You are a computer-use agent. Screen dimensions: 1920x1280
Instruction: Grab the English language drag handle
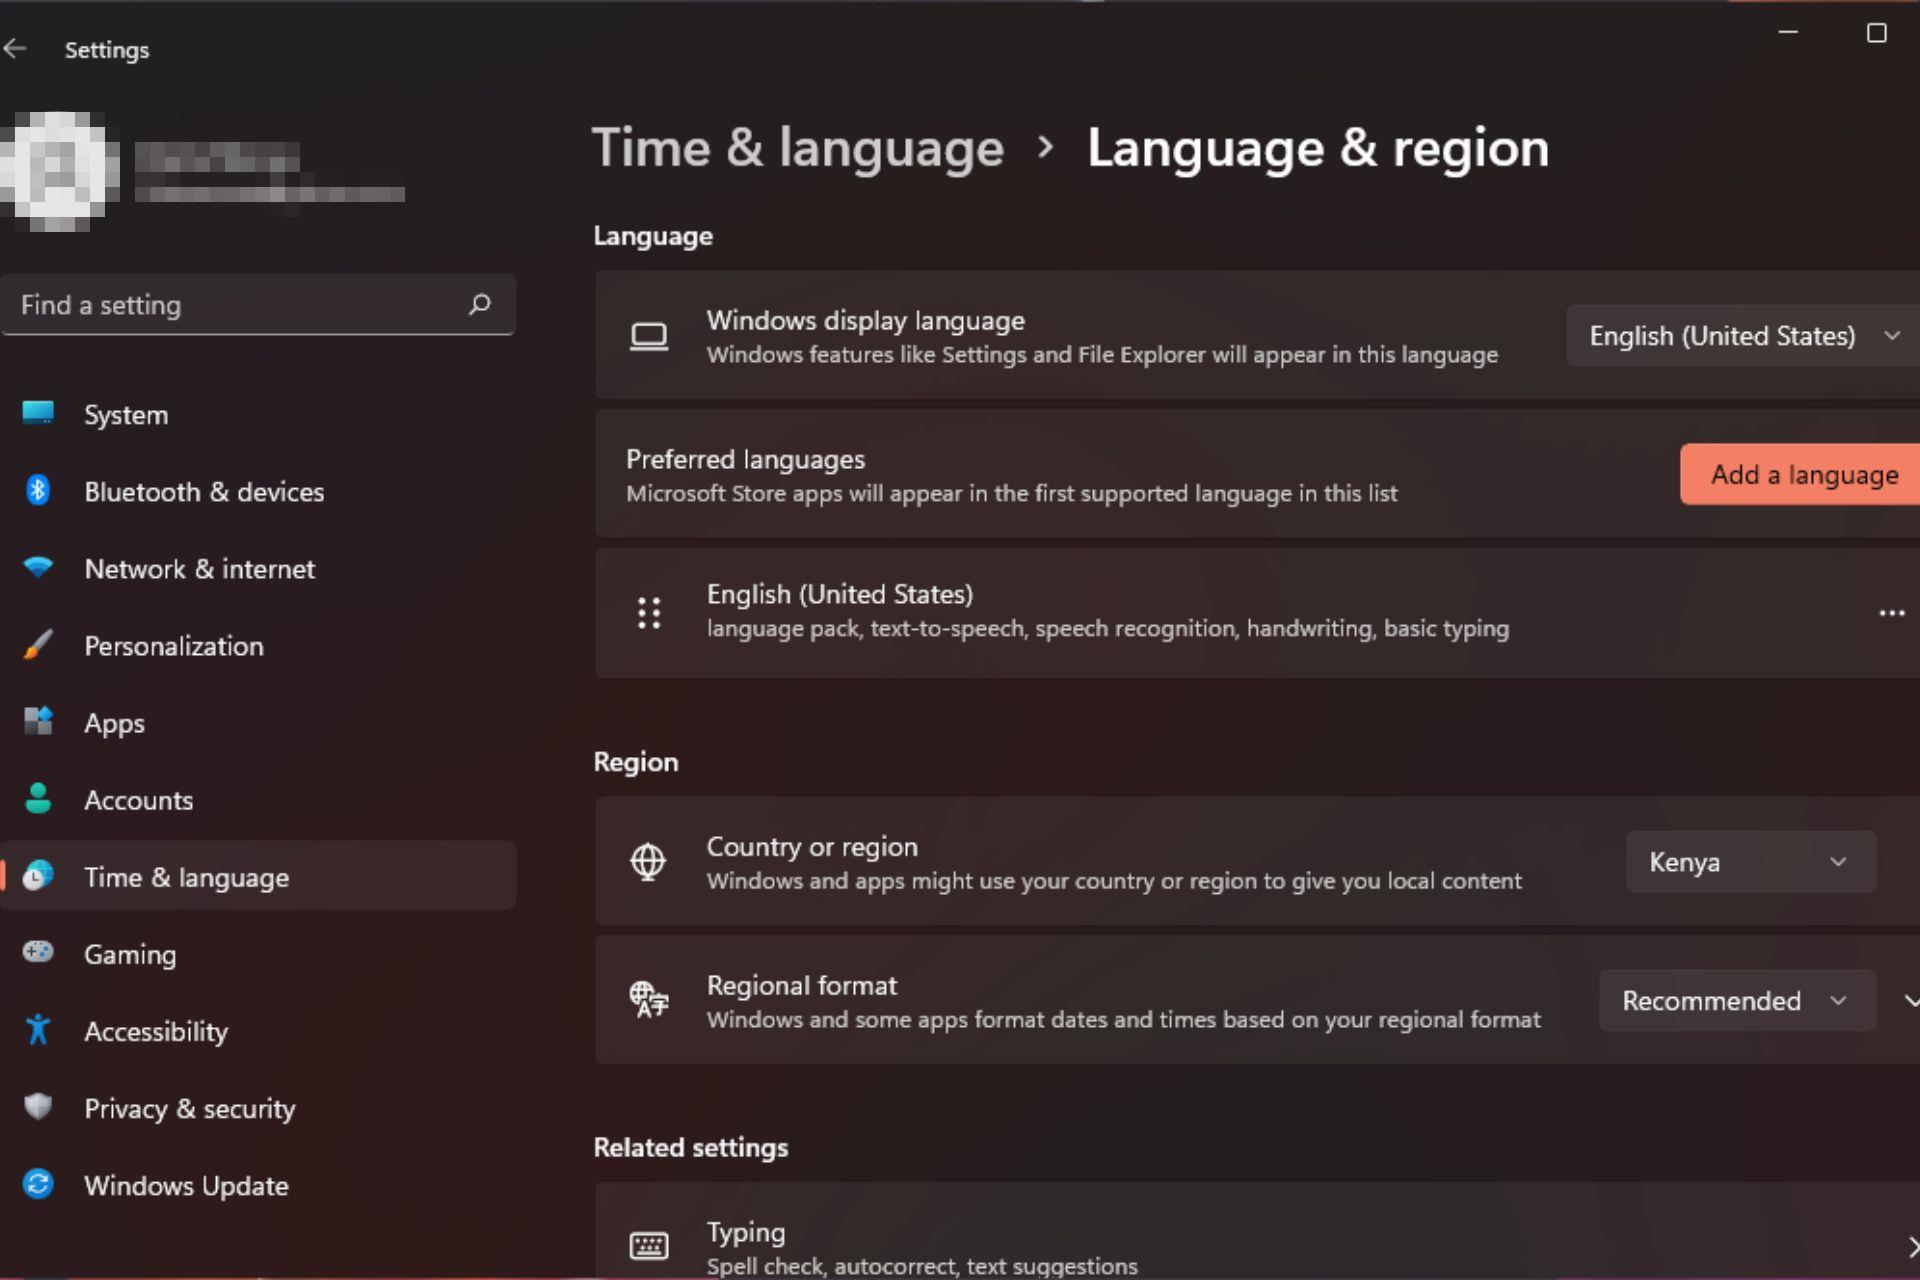coord(649,612)
